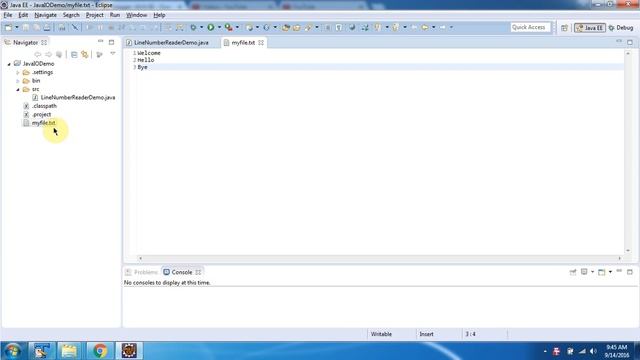Collapse the JavaIODemo project node
The image size is (640, 360).
(9, 64)
